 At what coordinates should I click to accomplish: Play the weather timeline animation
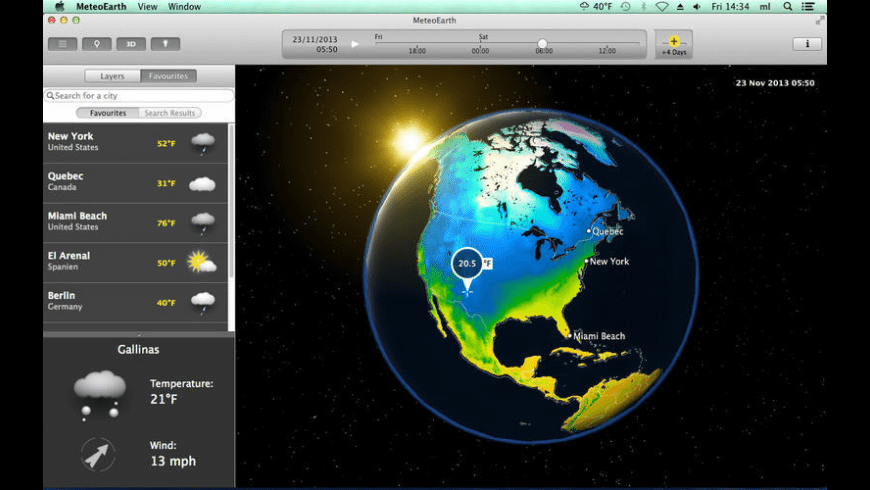(355, 44)
